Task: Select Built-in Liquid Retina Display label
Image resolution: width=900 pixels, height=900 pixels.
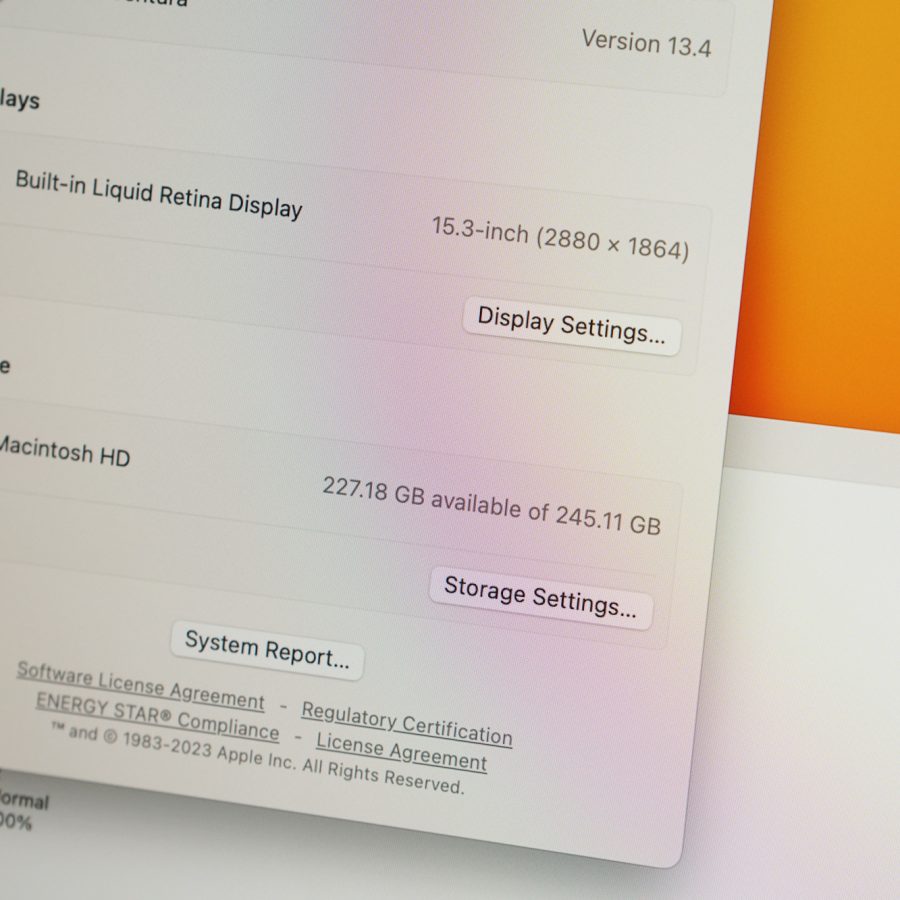Action: [158, 195]
